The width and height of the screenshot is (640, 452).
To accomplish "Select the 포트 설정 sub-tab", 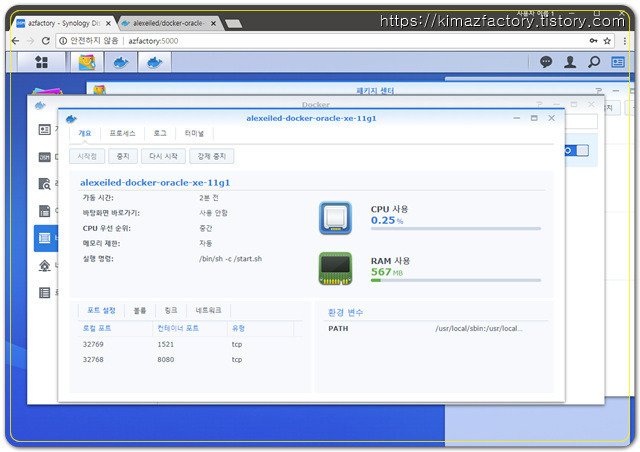I will click(x=101, y=310).
